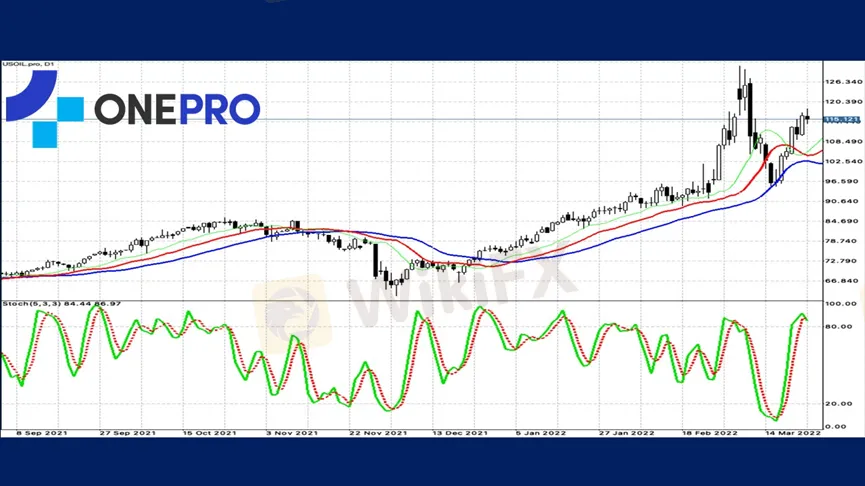Screen dimensions: 865x486
Task: Click the 27 Sep 2021 date label
Action: point(127,433)
